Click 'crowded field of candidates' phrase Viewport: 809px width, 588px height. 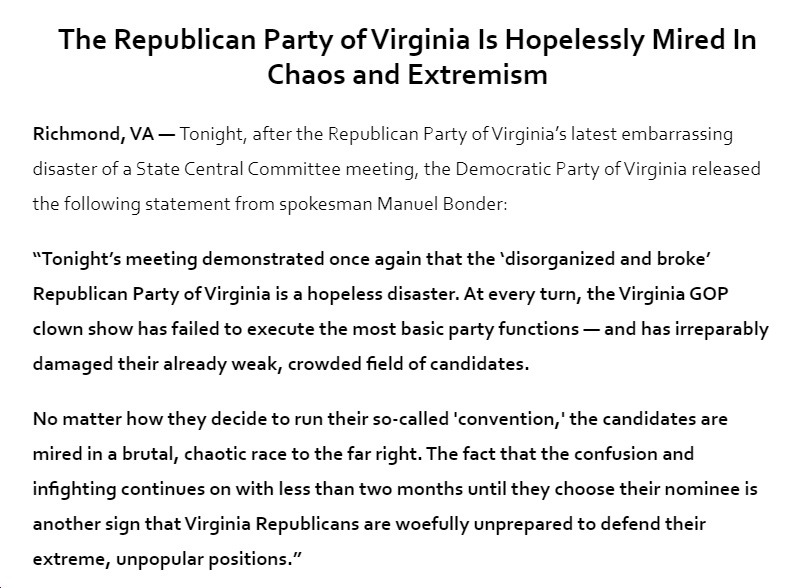pyautogui.click(x=408, y=364)
